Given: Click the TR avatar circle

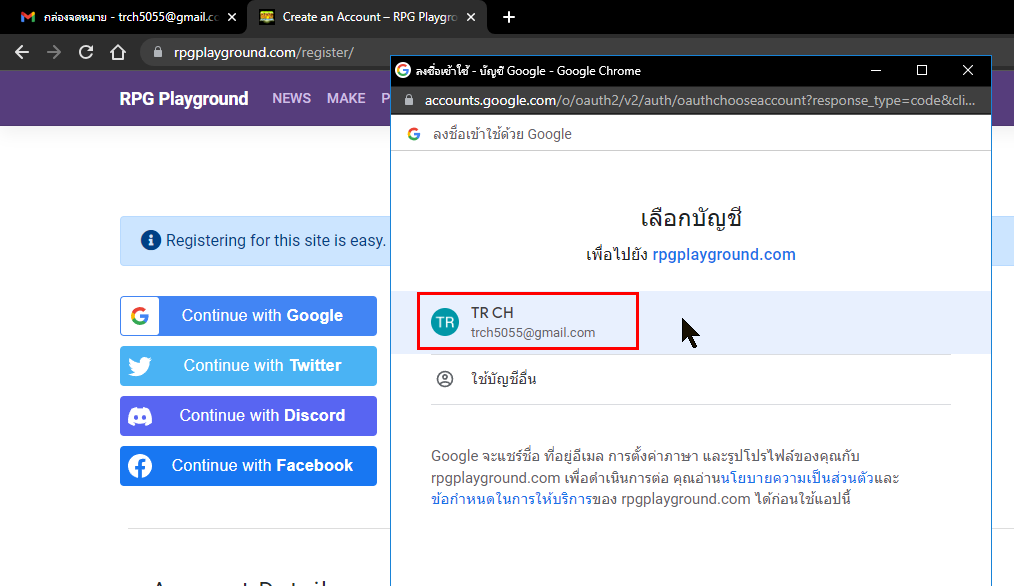Looking at the screenshot, I should tap(445, 322).
